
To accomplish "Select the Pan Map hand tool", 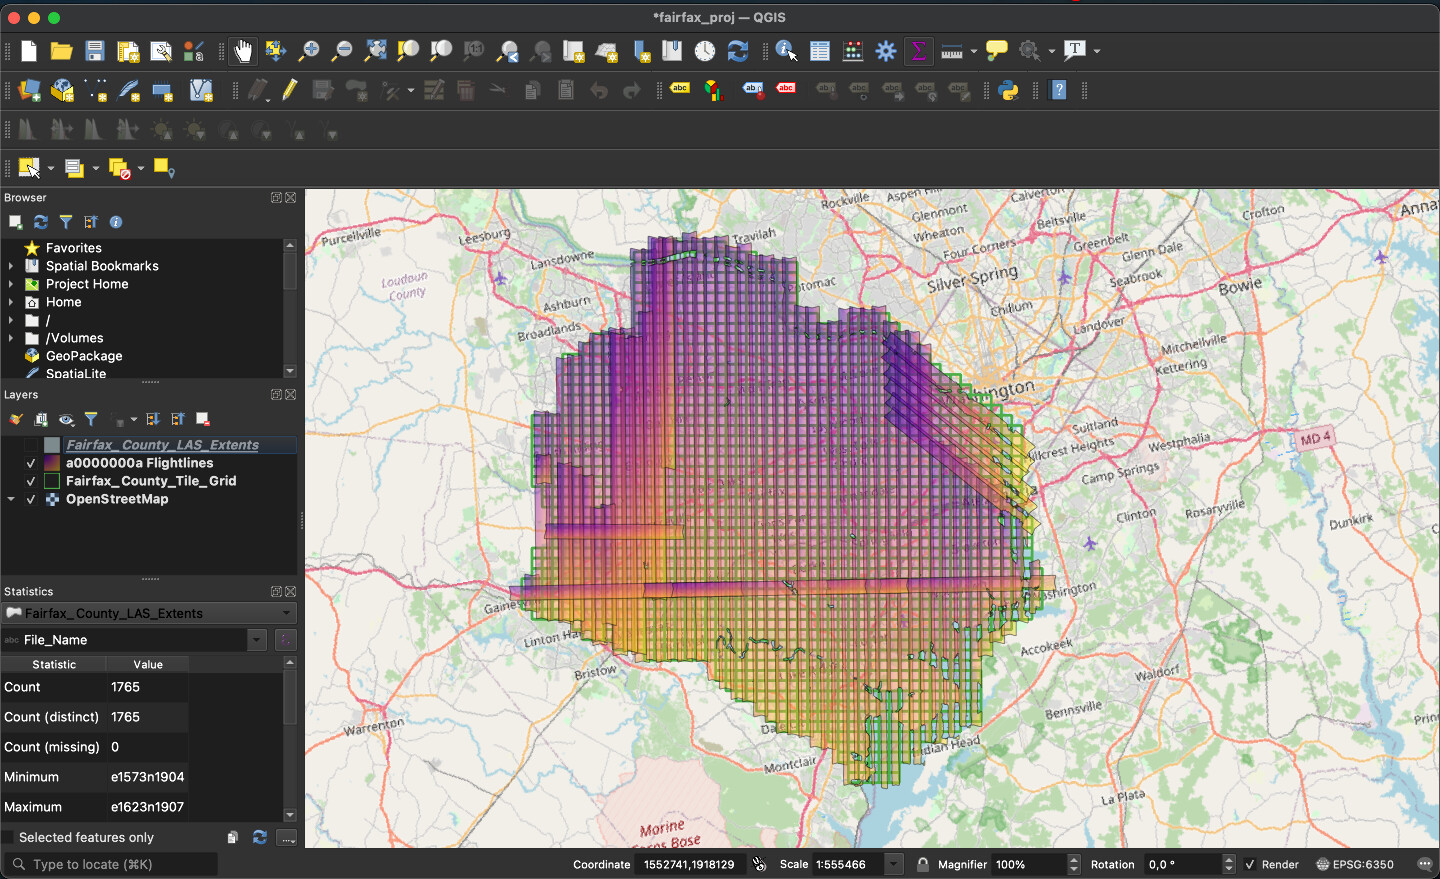I will (x=243, y=51).
